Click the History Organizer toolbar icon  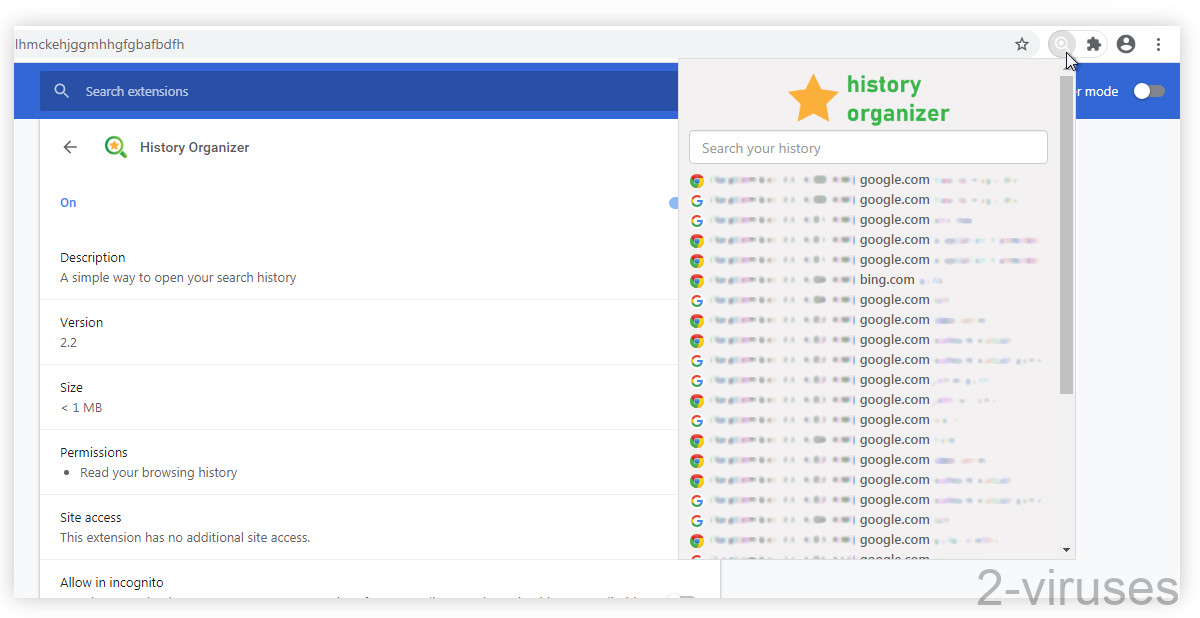(x=1061, y=44)
